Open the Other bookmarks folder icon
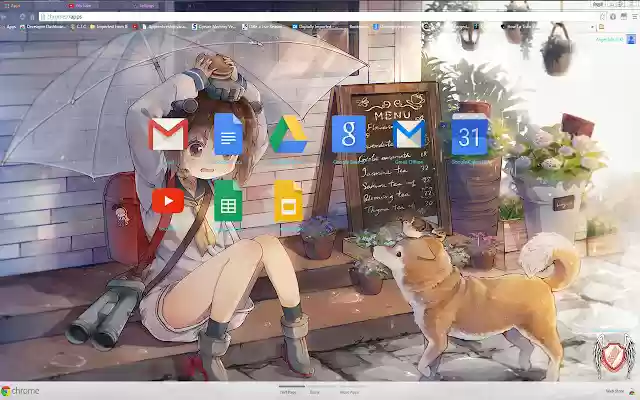Image resolution: width=640 pixels, height=400 pixels. coord(601,27)
